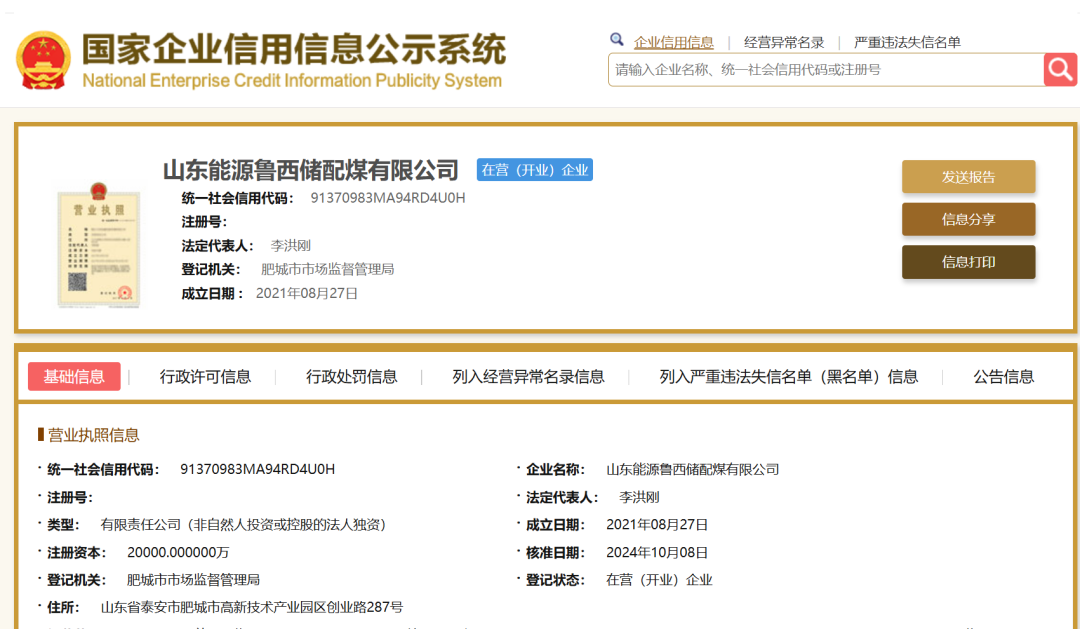
Task: Click the red search magnifier button
Action: 1060,70
